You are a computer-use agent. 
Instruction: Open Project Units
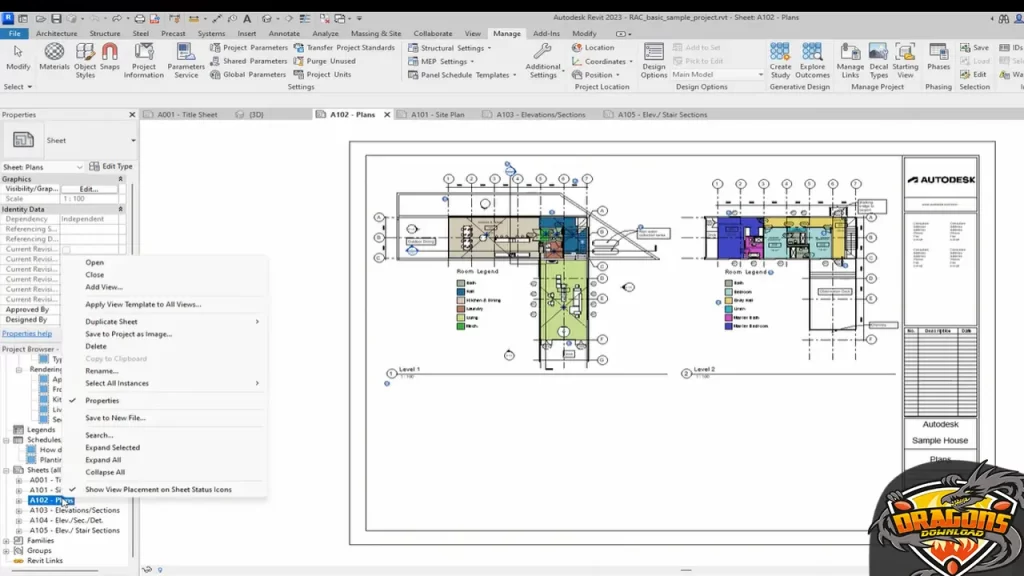pos(322,74)
